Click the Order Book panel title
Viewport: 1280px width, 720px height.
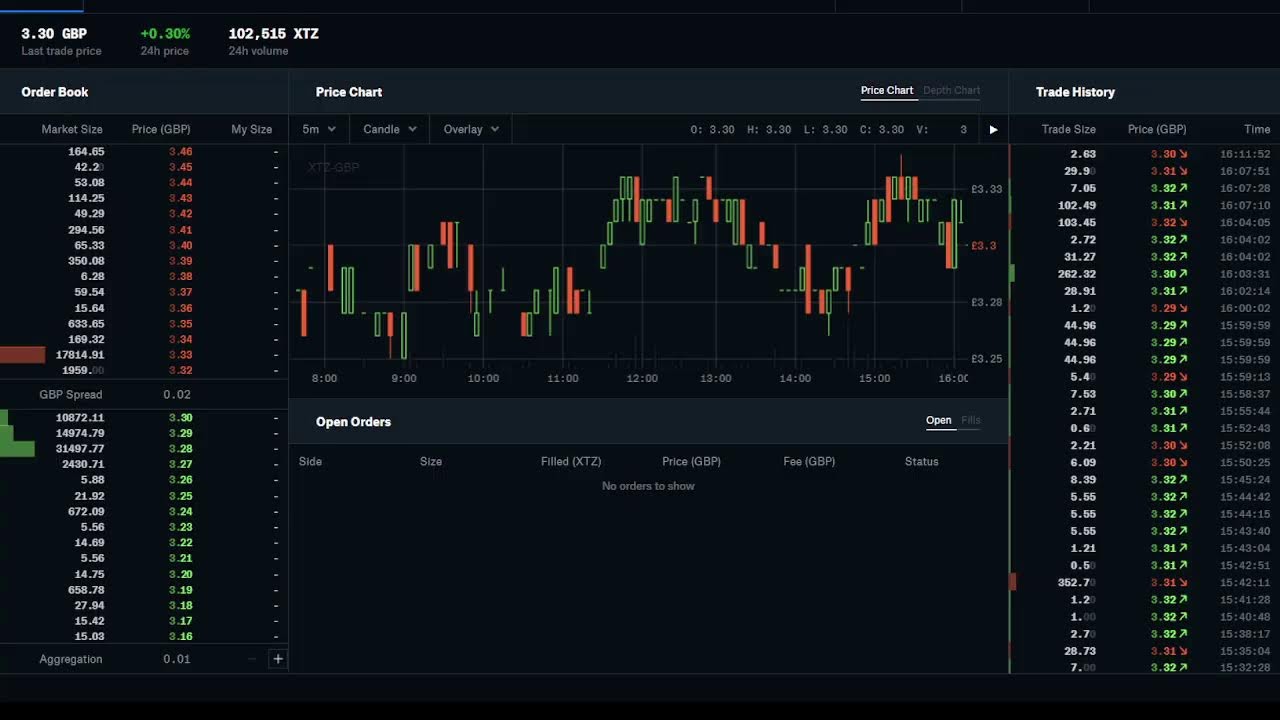point(55,92)
